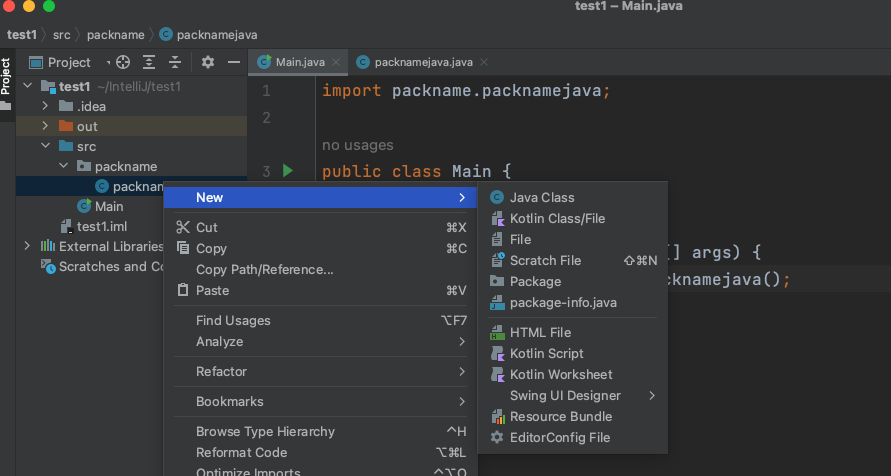Click the package-info.java icon

tap(497, 302)
